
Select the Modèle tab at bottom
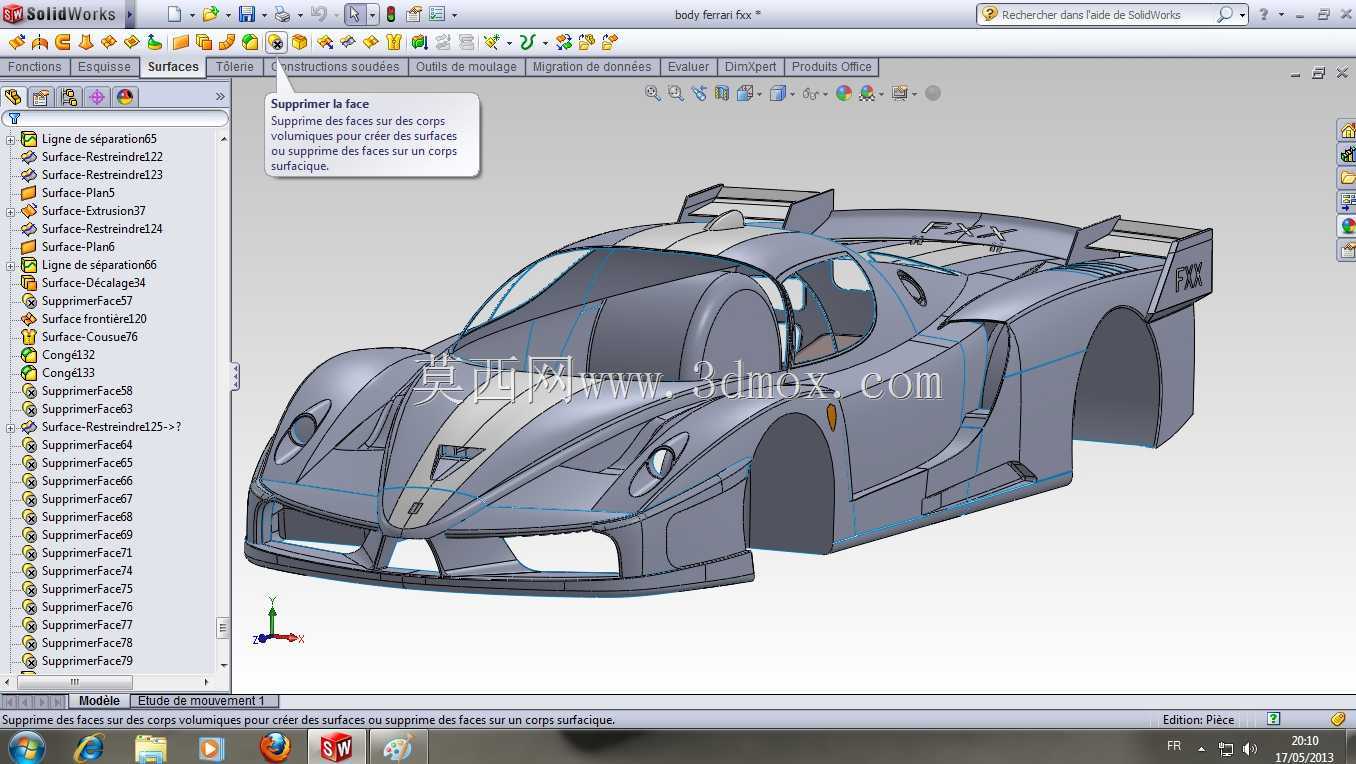(99, 701)
